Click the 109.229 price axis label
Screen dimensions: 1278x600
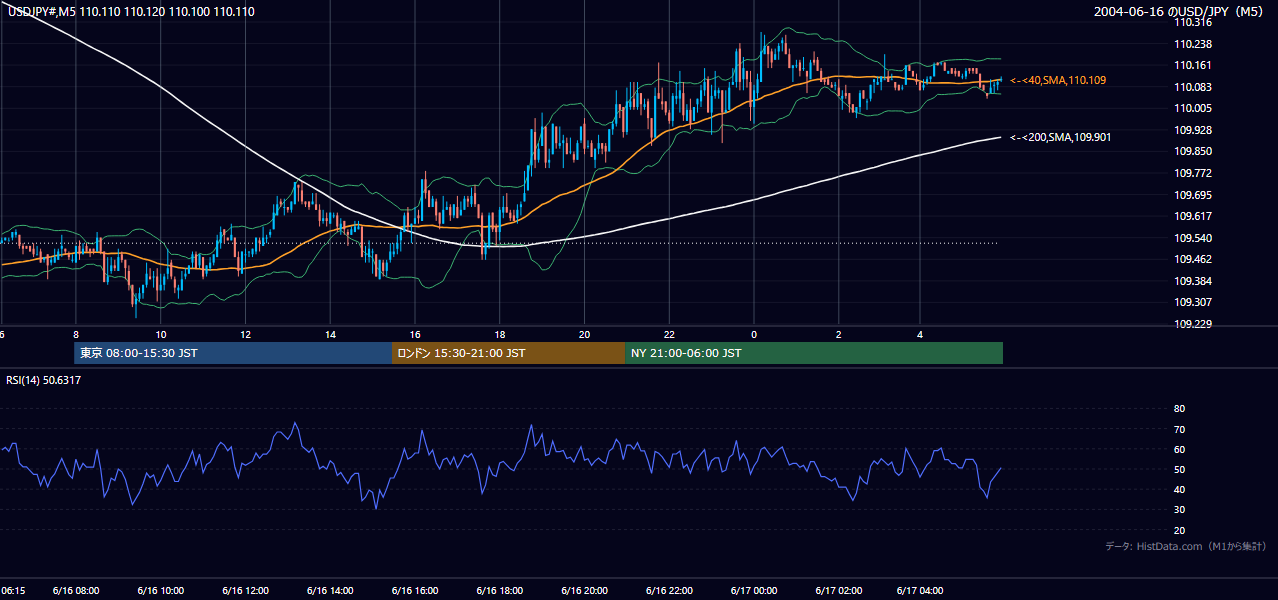1193,324
